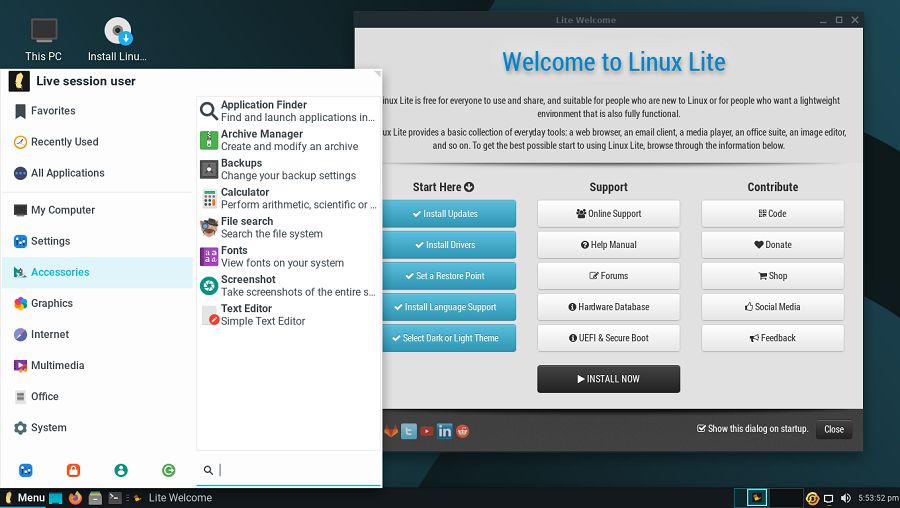The width and height of the screenshot is (900, 508).
Task: Click the Install Drivers button
Action: pos(449,245)
